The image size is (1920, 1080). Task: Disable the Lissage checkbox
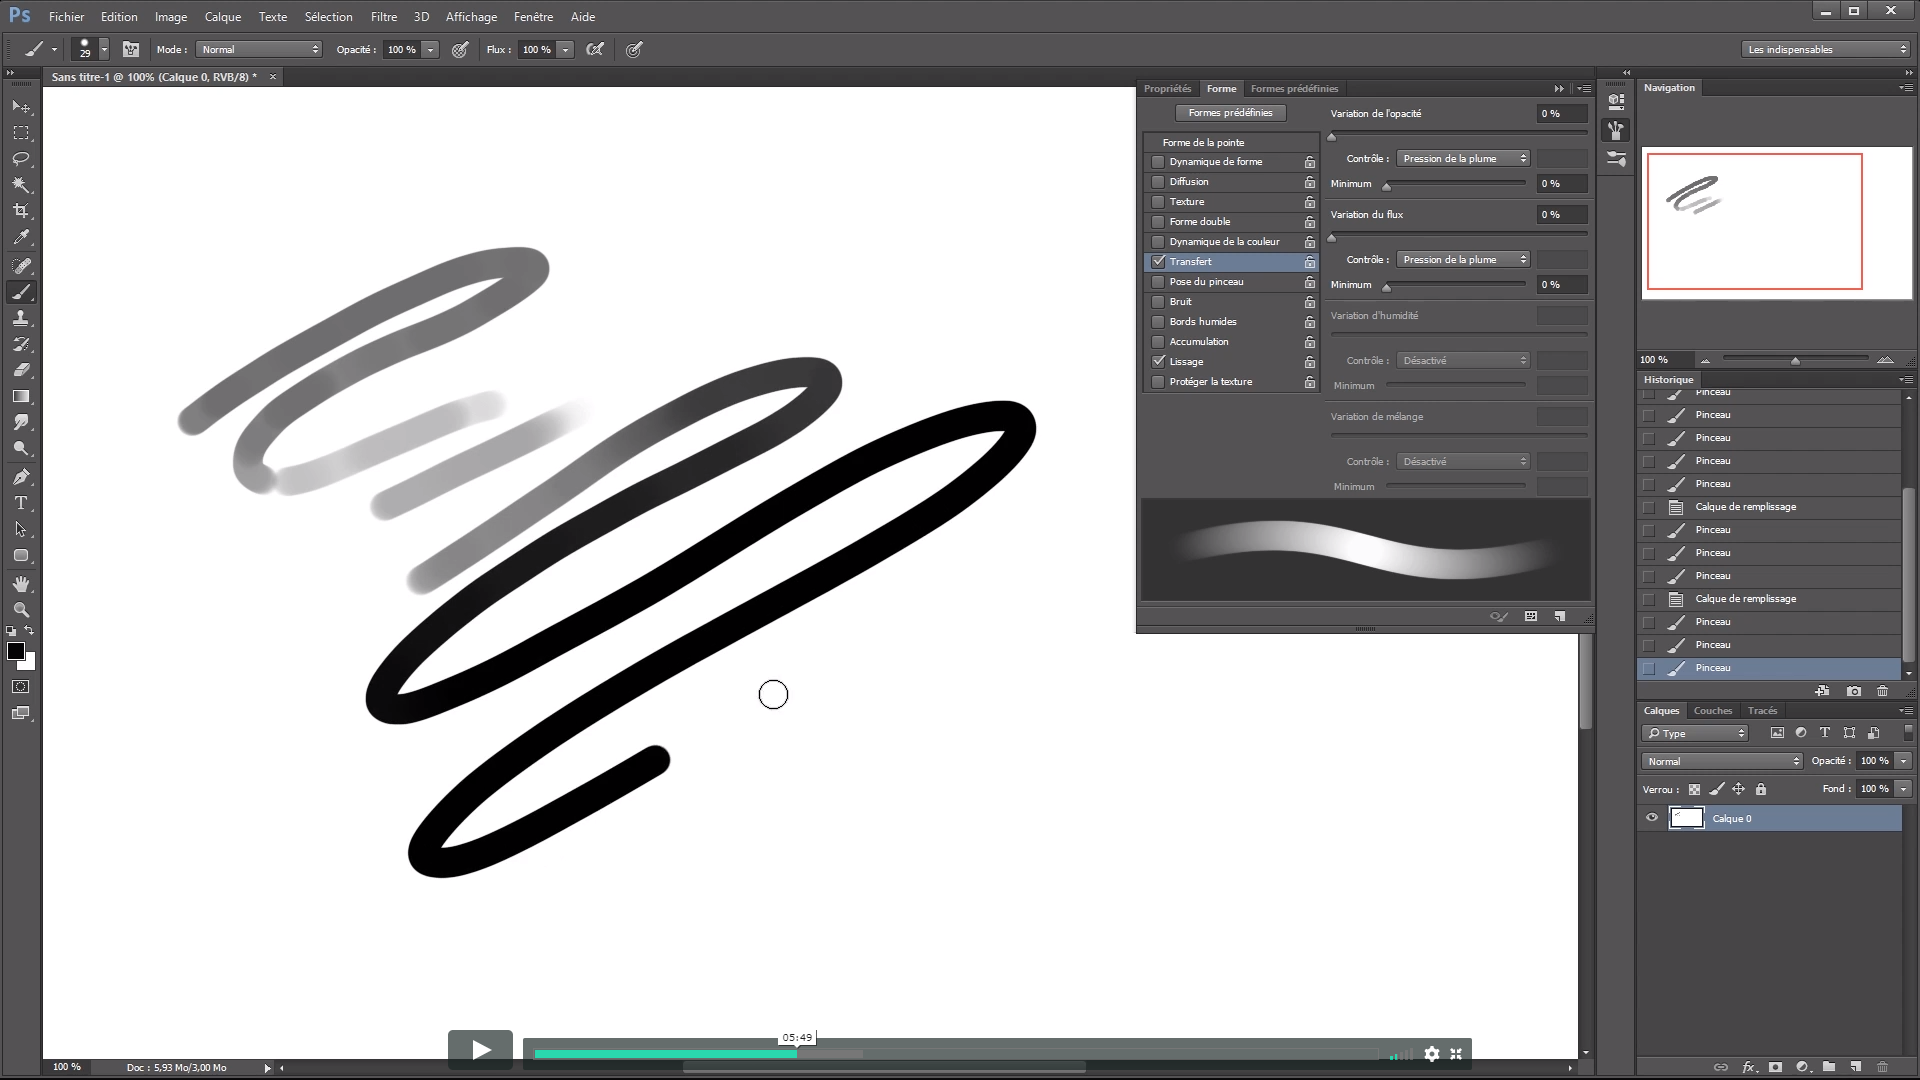[x=1158, y=362]
